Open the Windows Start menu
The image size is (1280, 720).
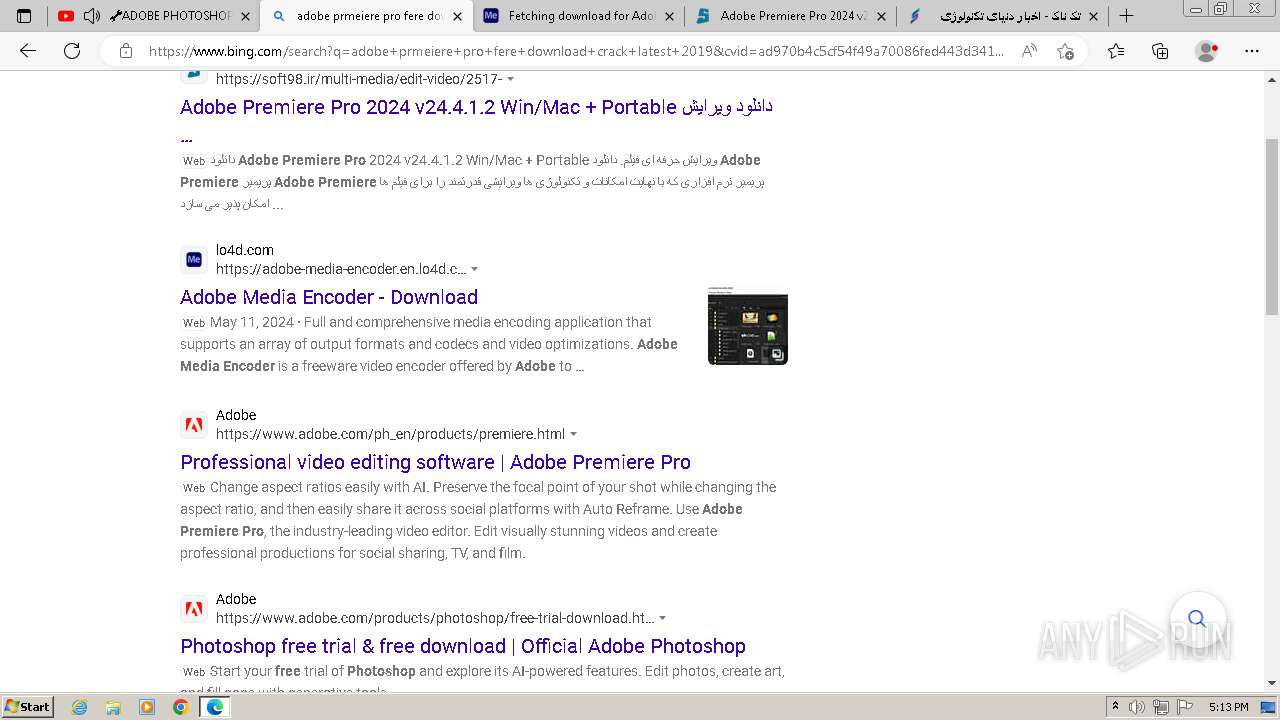[28, 707]
